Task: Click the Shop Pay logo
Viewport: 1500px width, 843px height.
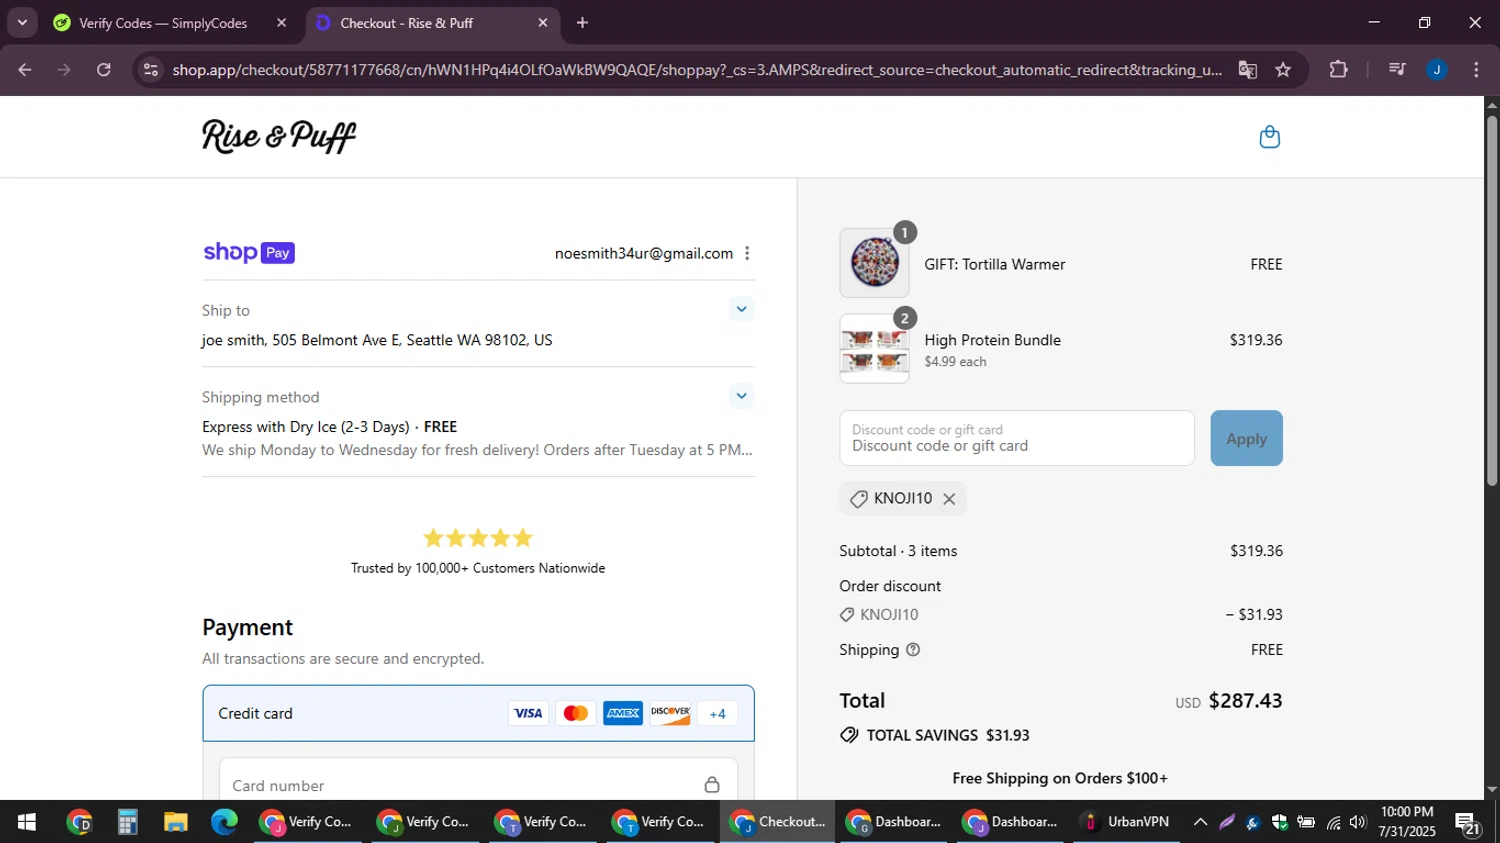Action: click(249, 253)
